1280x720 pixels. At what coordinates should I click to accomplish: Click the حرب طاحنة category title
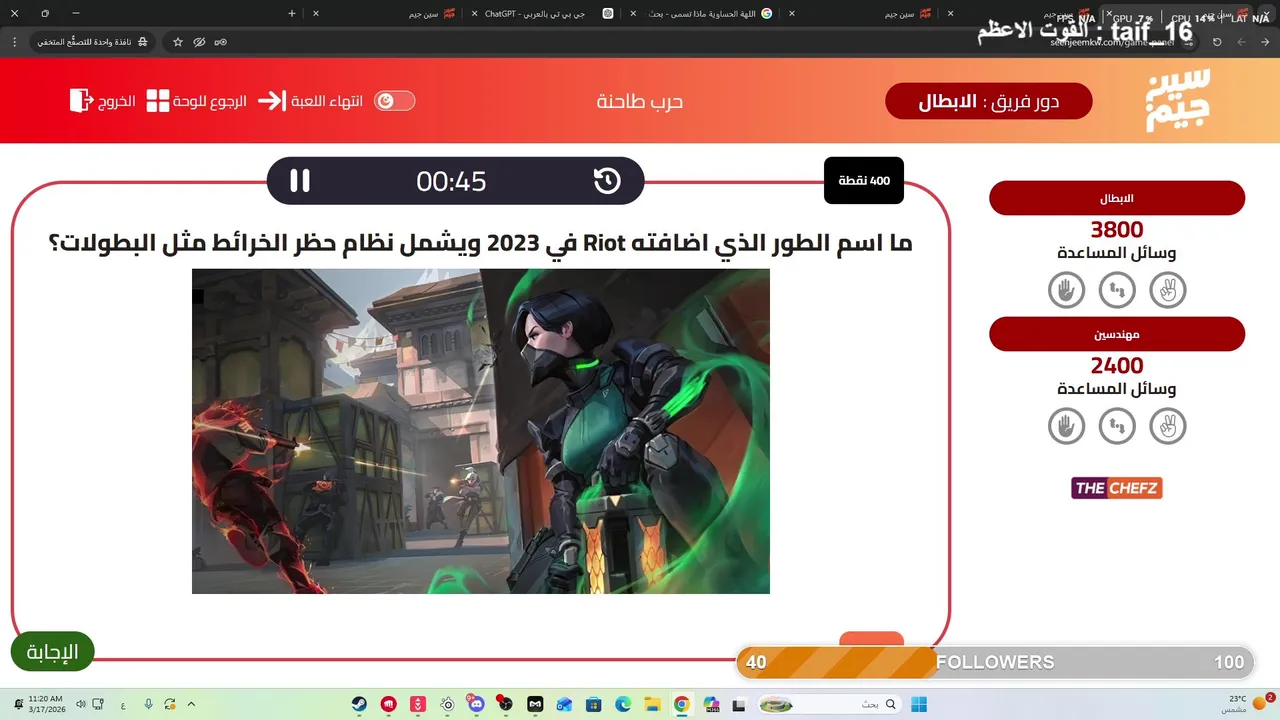pyautogui.click(x=640, y=101)
